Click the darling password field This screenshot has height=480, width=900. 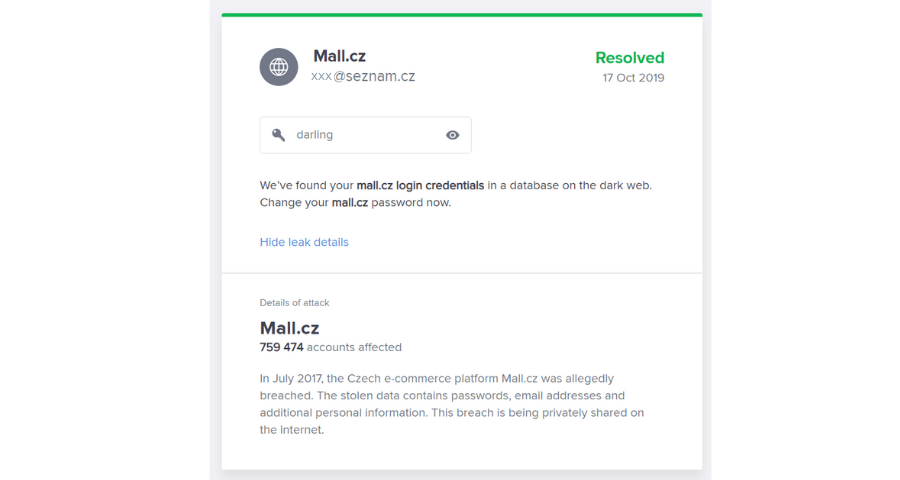pyautogui.click(x=365, y=135)
